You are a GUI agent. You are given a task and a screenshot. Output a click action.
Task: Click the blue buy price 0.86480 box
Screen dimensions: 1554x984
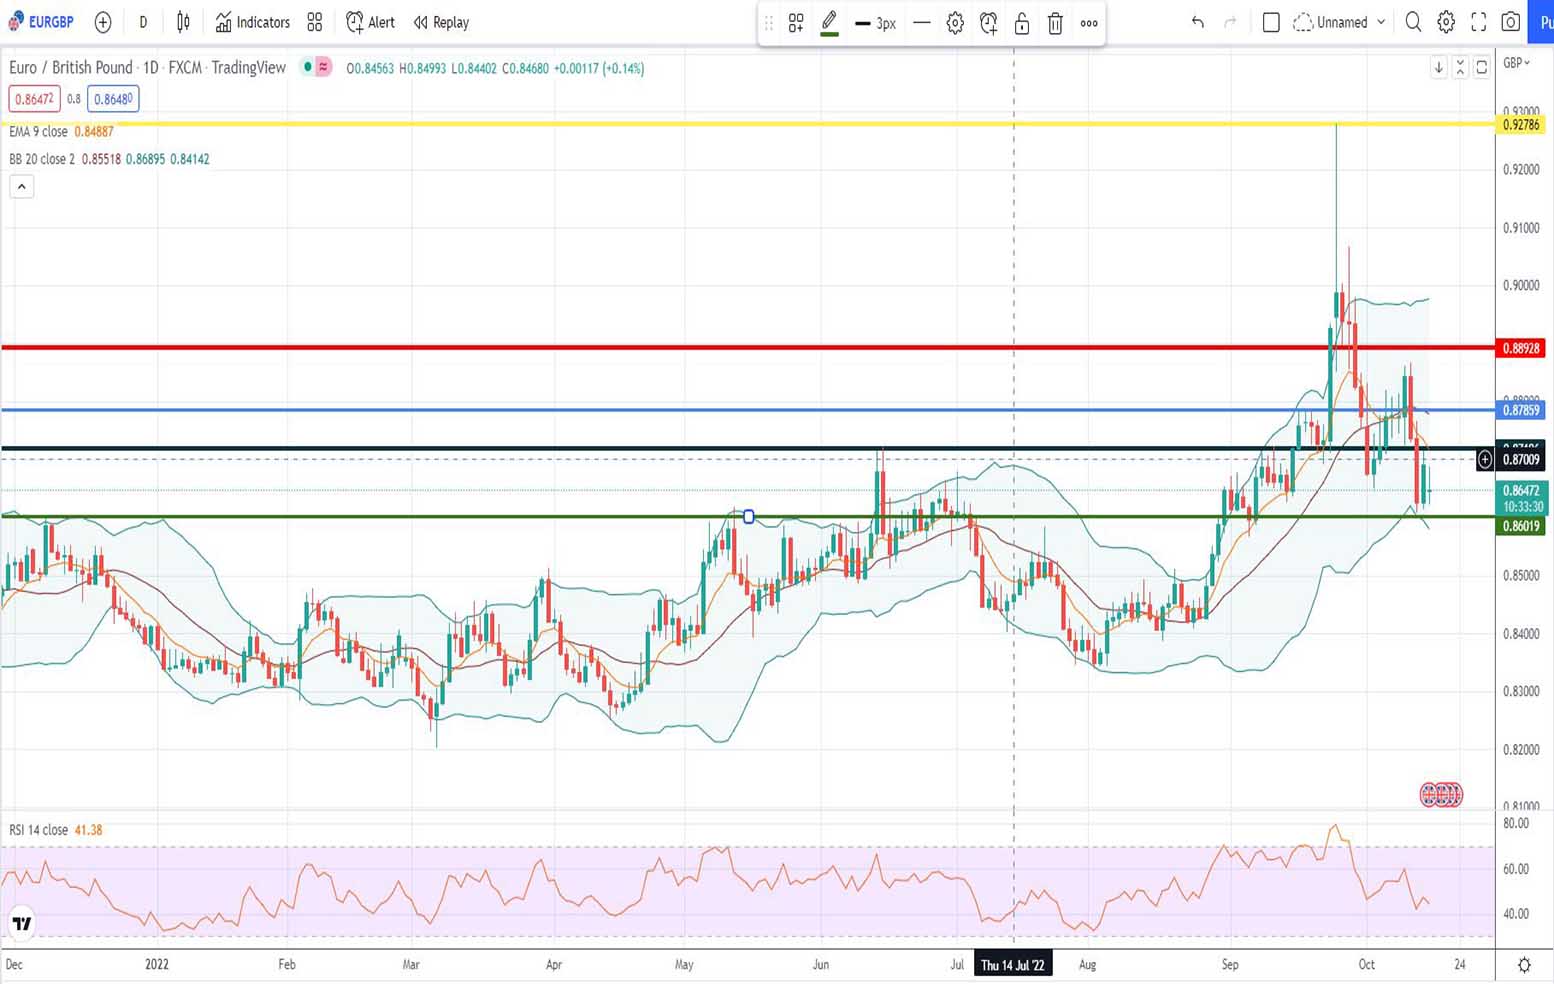coord(113,99)
